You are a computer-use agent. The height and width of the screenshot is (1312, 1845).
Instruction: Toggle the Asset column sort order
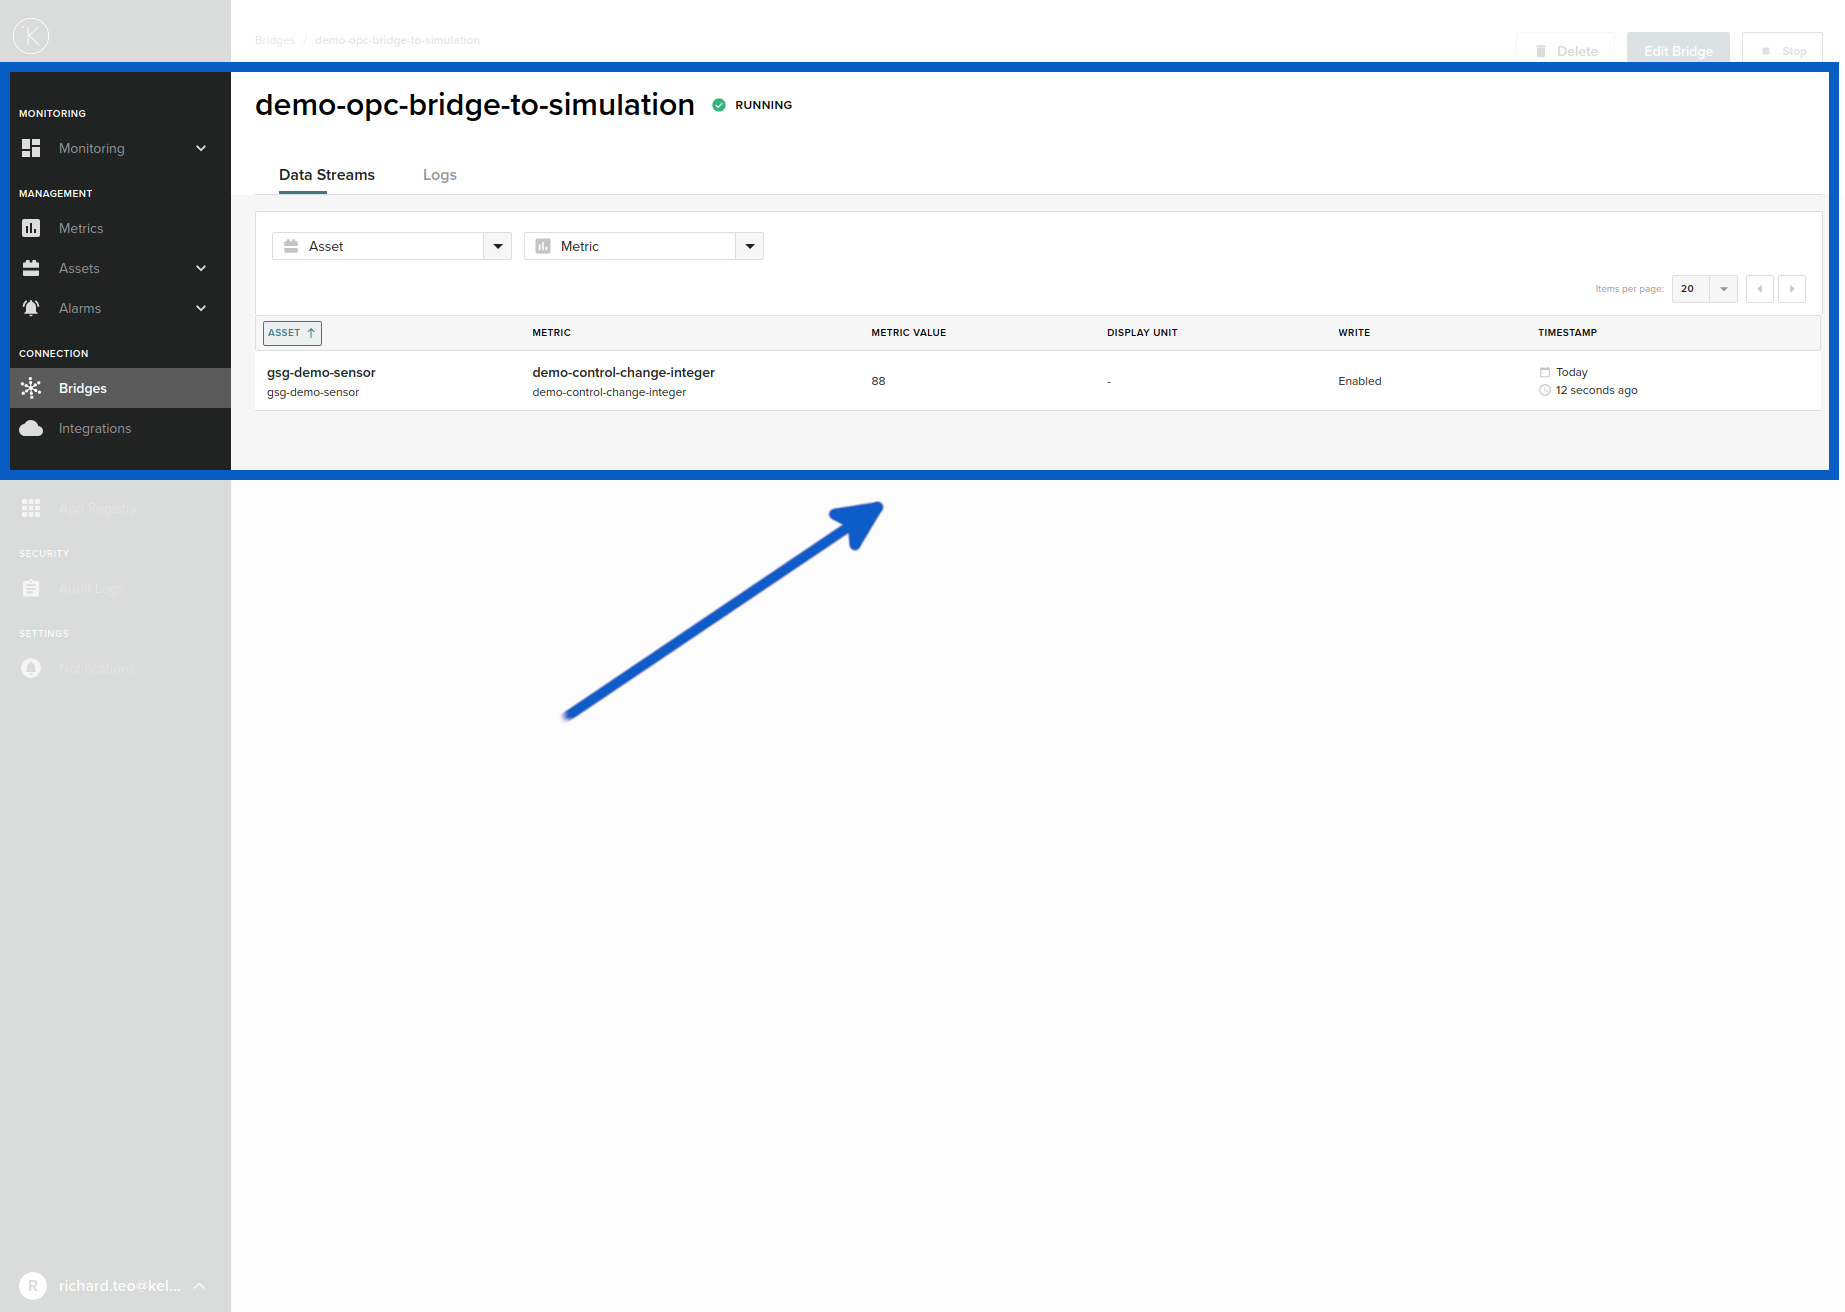point(292,333)
